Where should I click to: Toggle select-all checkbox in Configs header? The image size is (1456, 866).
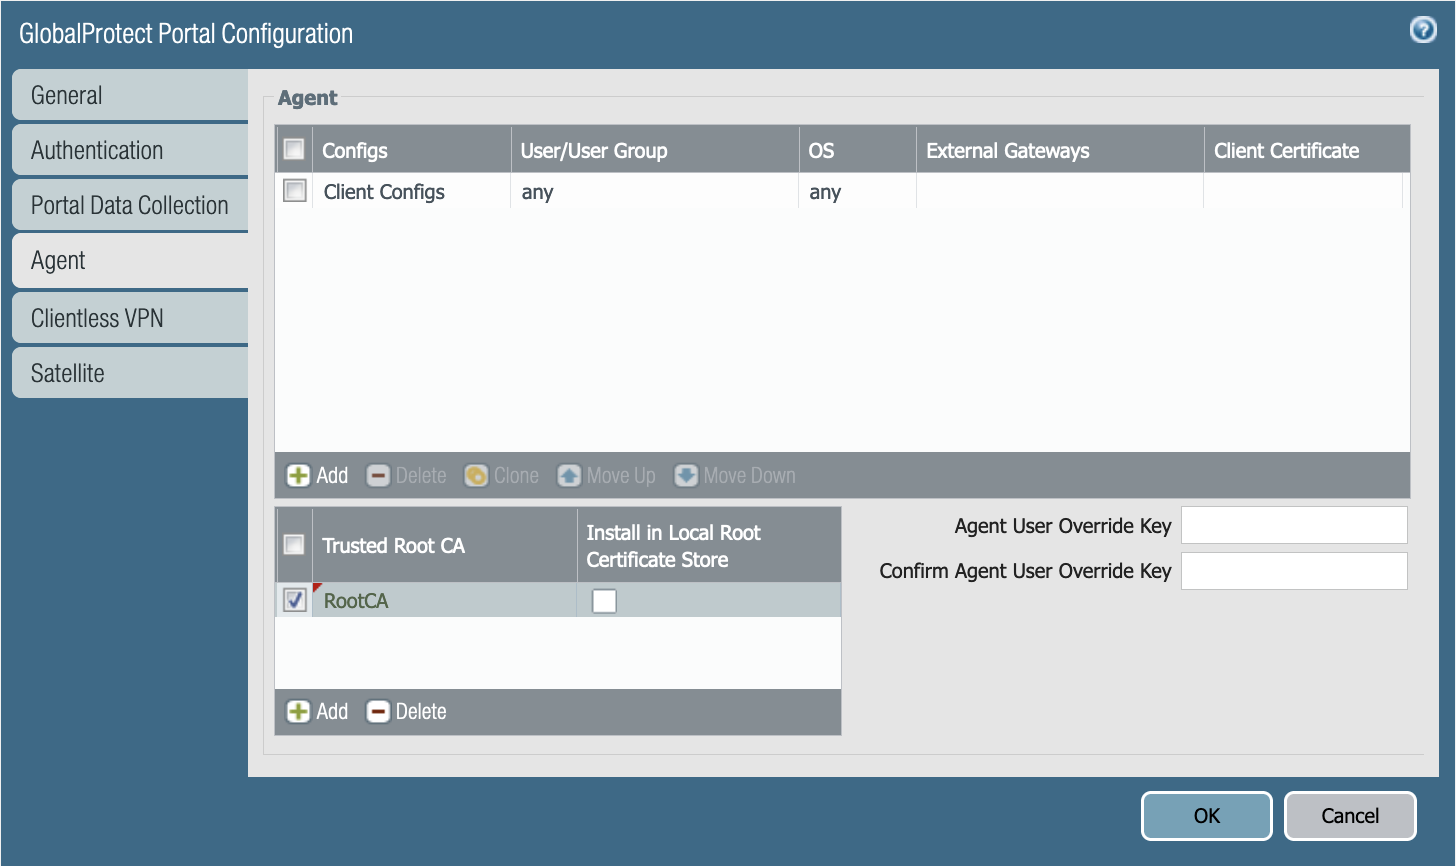coord(294,150)
